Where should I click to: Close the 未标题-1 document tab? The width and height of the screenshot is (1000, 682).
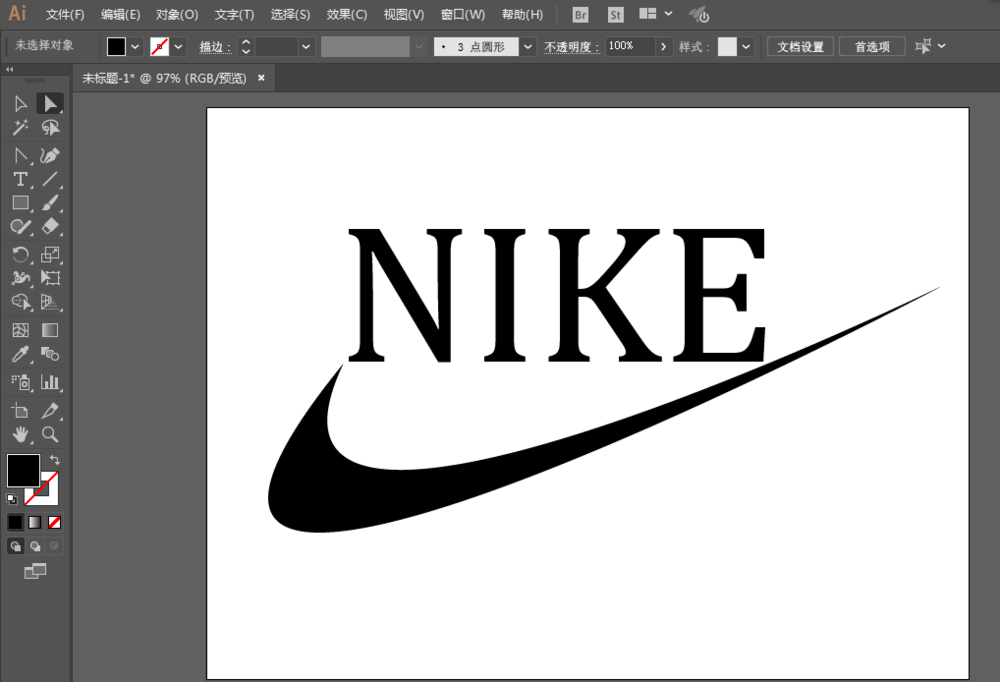point(261,78)
